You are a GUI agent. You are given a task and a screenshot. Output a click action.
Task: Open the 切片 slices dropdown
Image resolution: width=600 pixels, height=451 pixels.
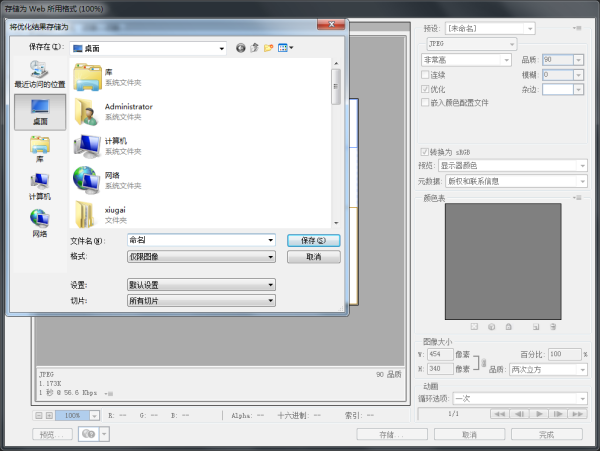(199, 300)
